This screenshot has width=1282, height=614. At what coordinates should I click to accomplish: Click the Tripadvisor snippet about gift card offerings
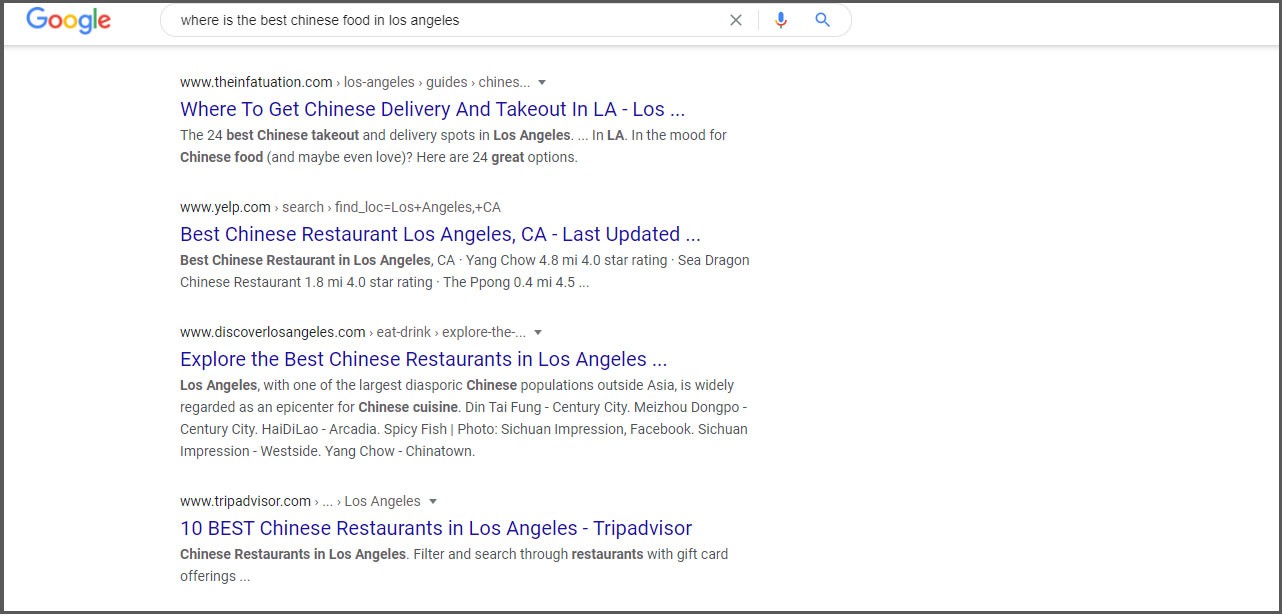tap(454, 564)
